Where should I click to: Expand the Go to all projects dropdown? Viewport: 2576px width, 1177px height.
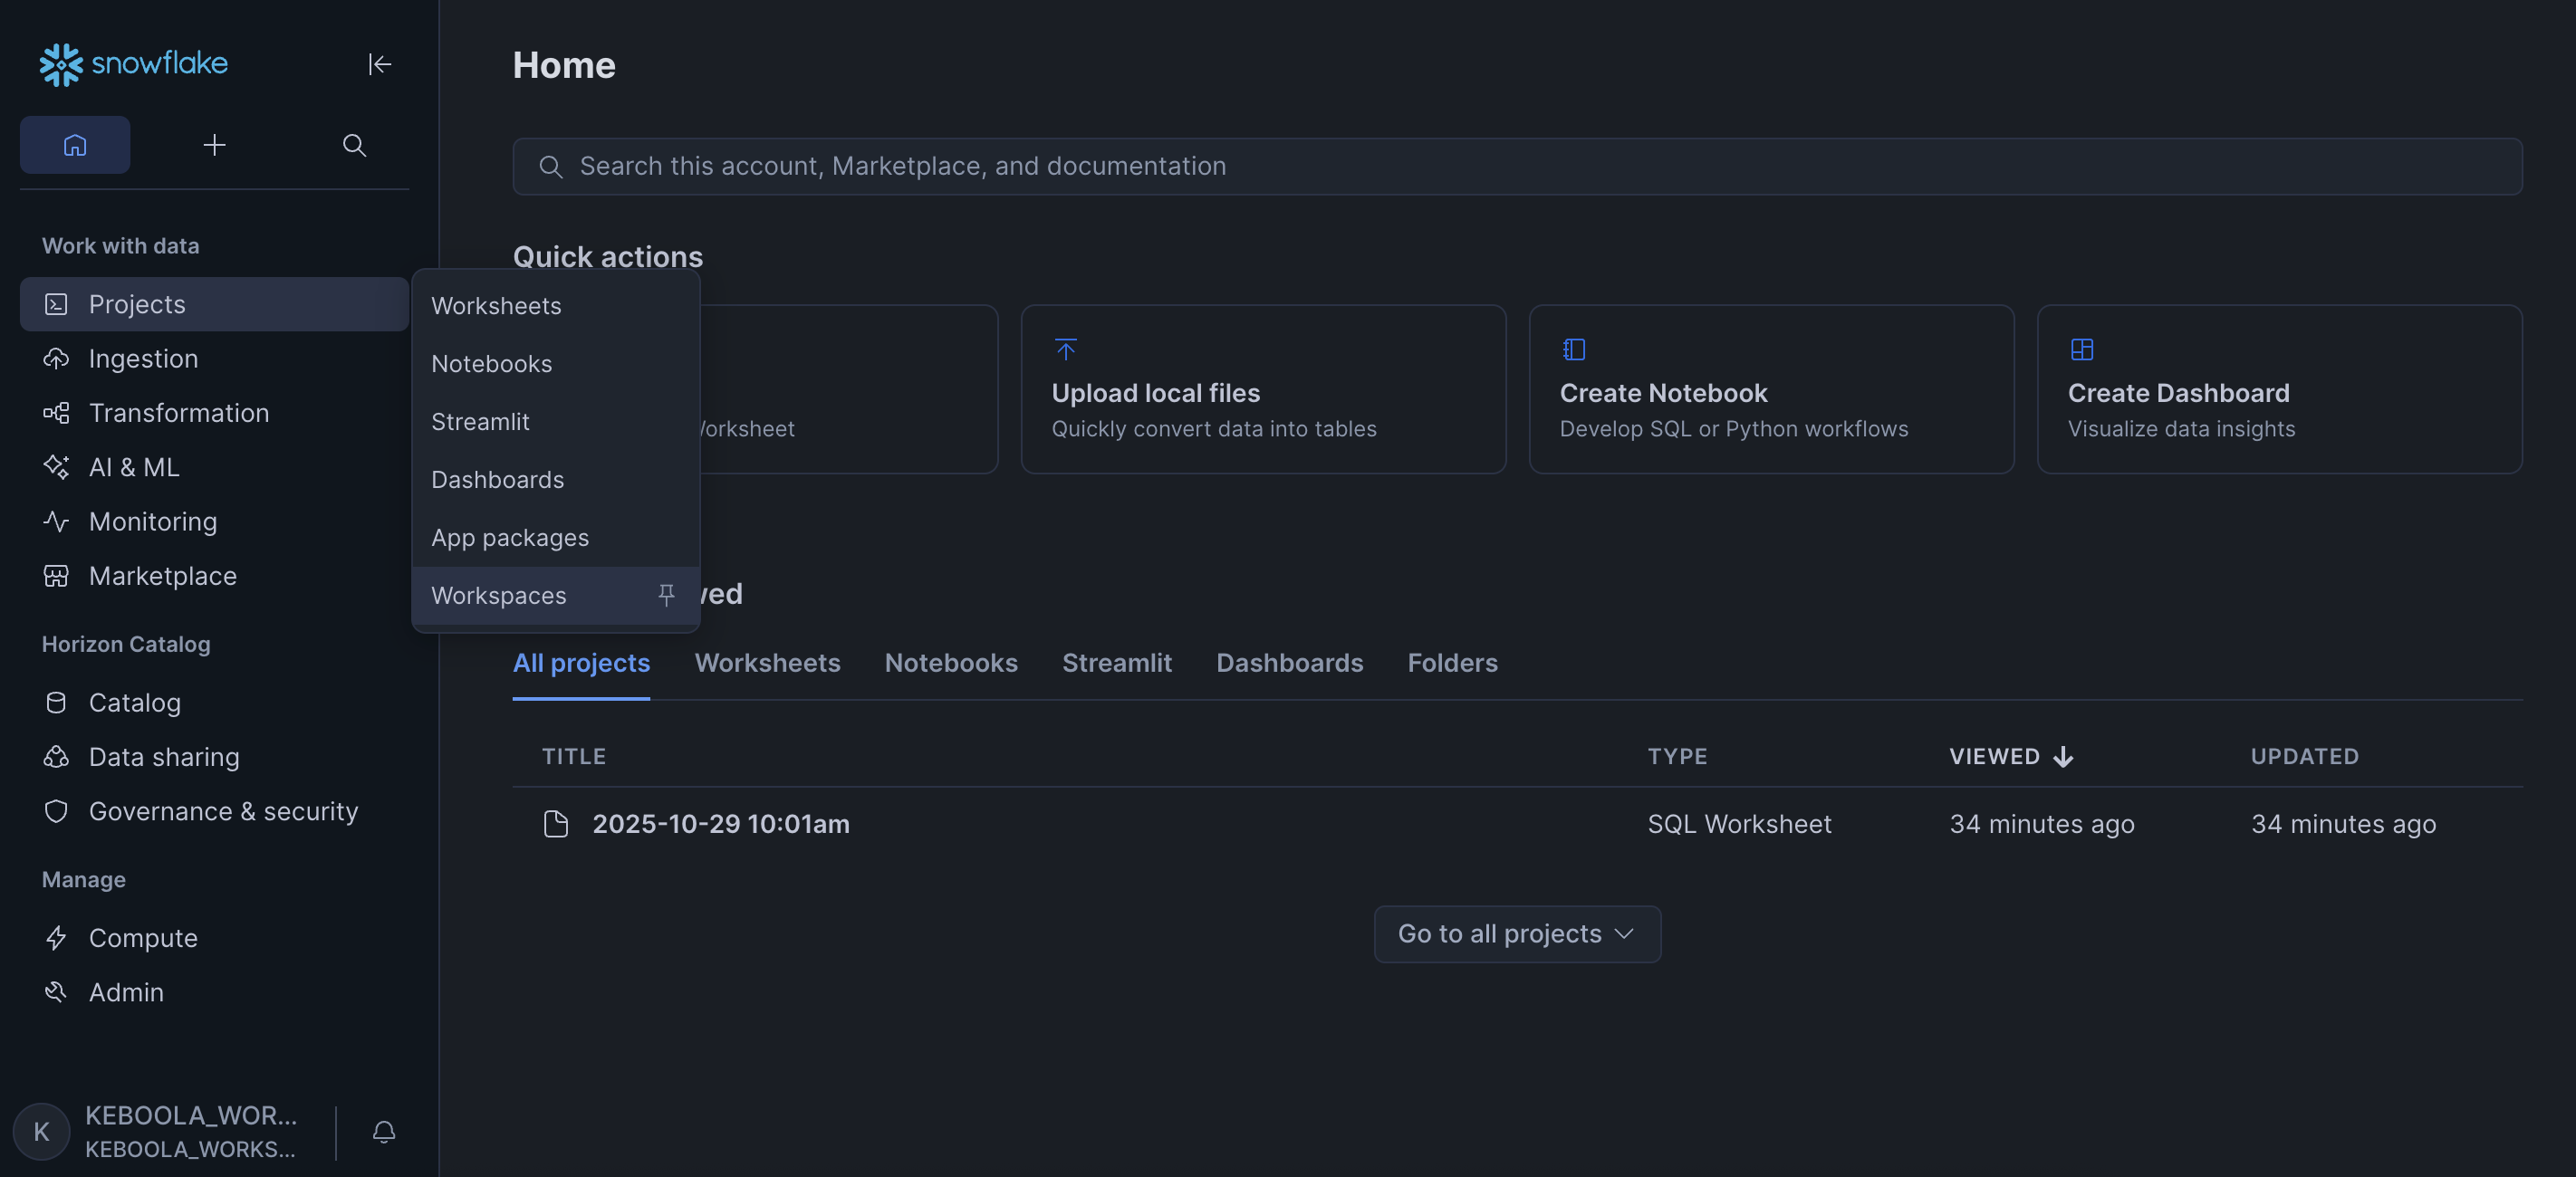1516,933
